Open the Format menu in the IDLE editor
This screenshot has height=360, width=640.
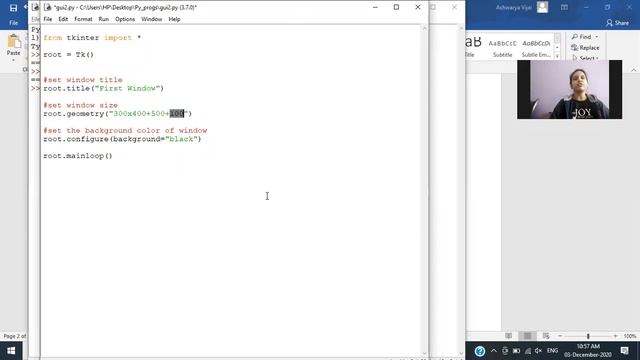coord(83,19)
